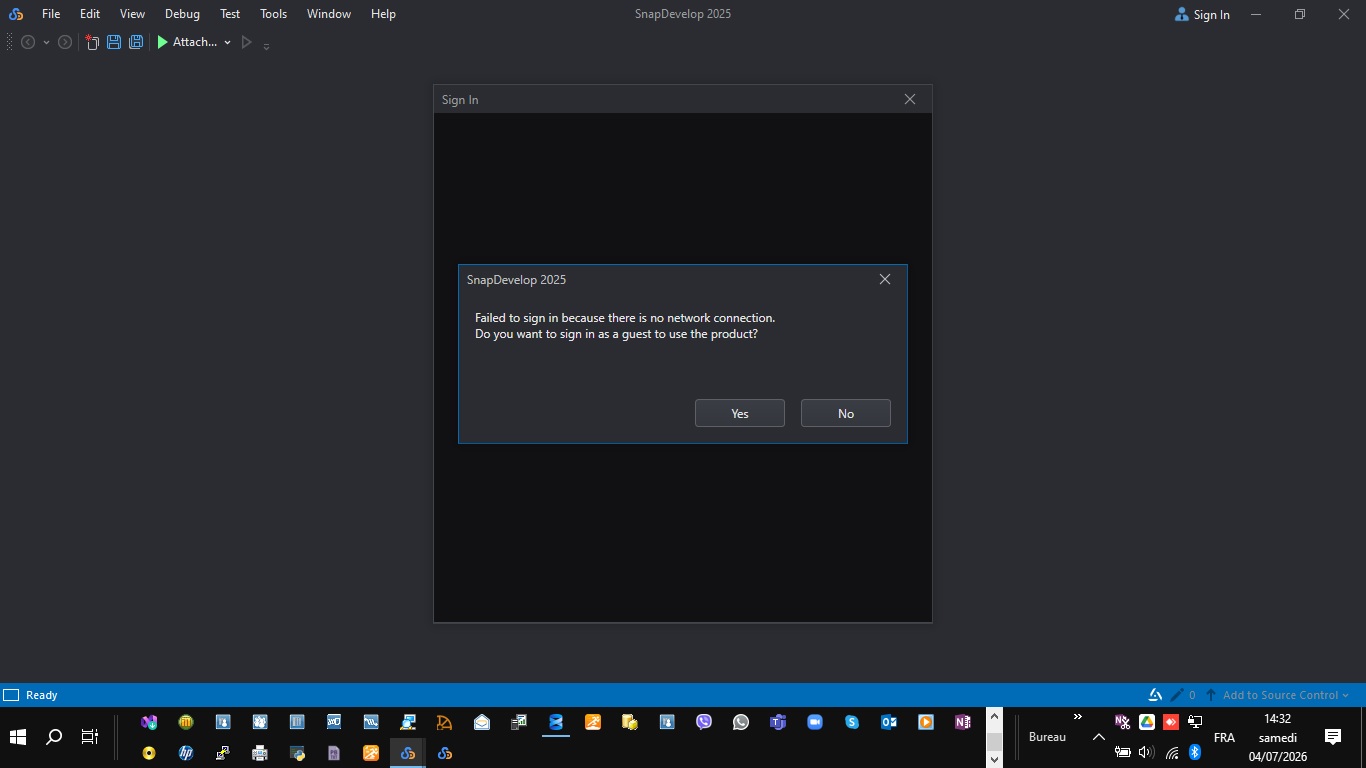
Task: Open Viber from the taskbar
Action: pos(704,722)
